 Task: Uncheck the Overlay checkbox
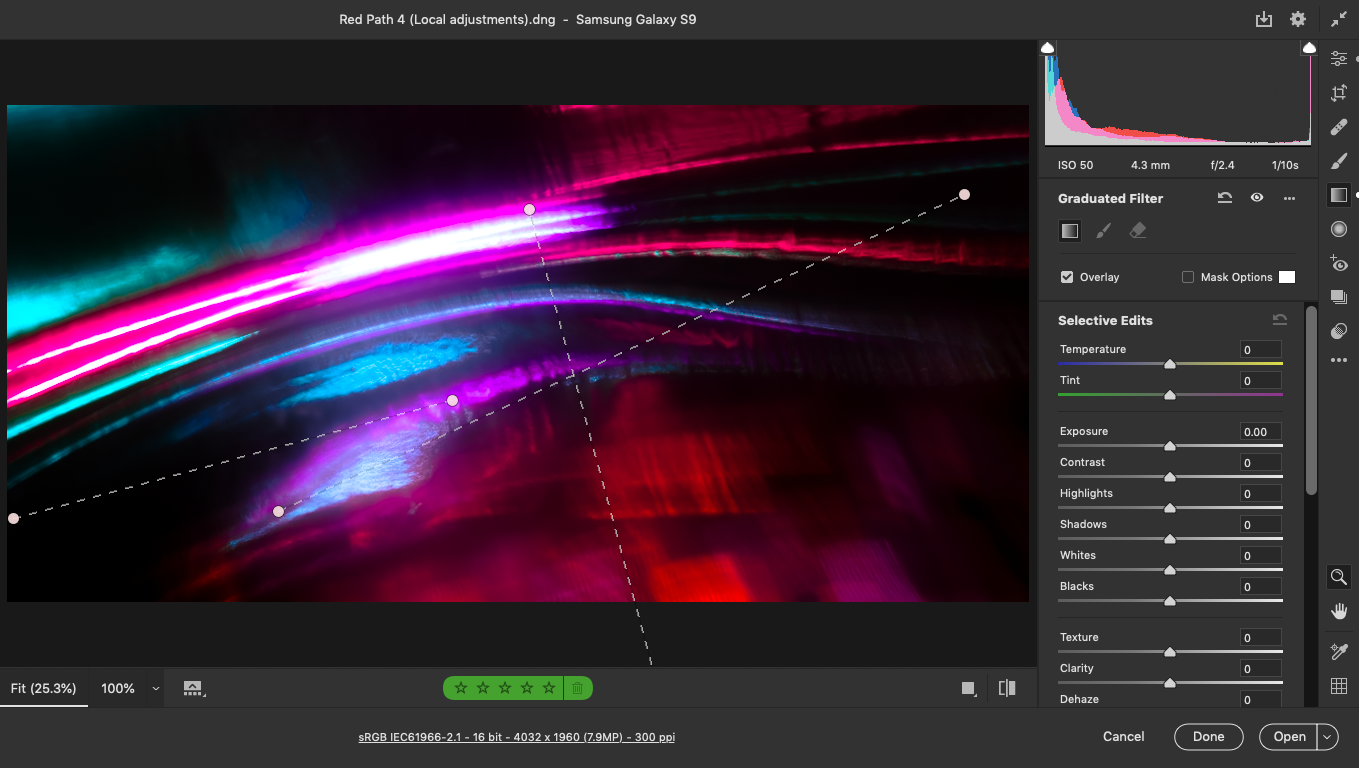click(1067, 277)
